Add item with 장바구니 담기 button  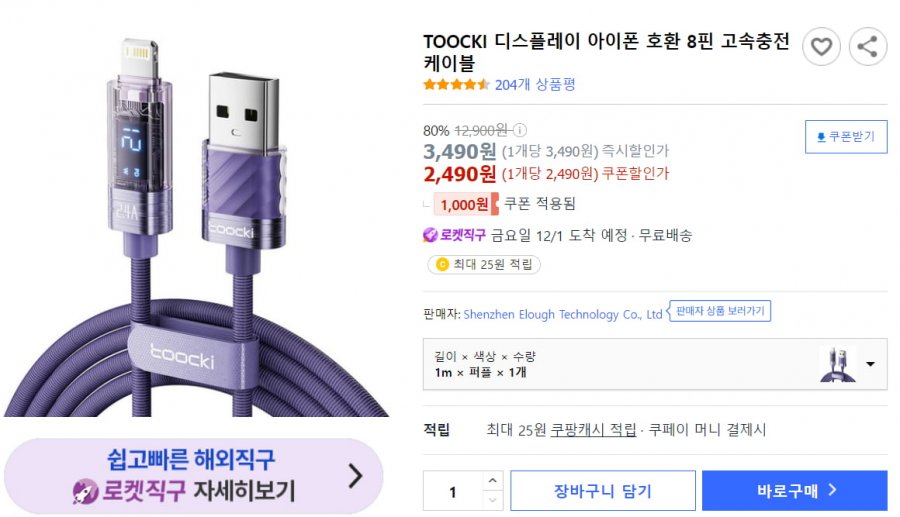coord(602,491)
